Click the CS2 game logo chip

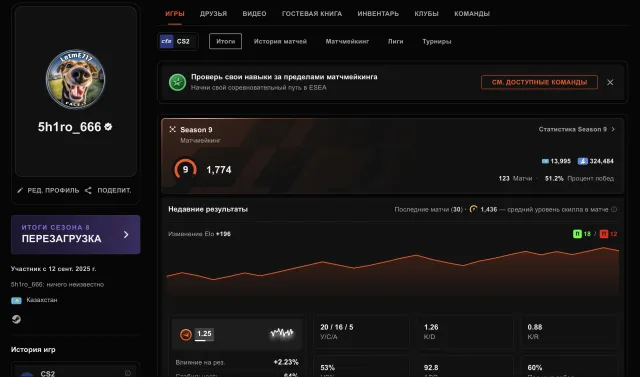pos(178,41)
